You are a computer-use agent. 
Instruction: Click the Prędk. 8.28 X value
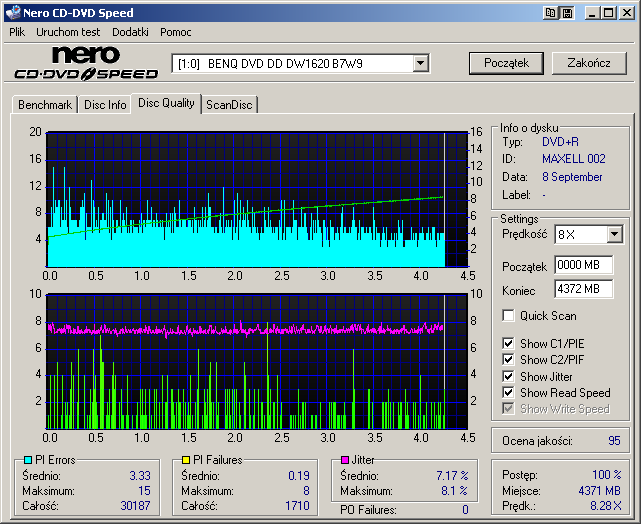pyautogui.click(x=605, y=506)
